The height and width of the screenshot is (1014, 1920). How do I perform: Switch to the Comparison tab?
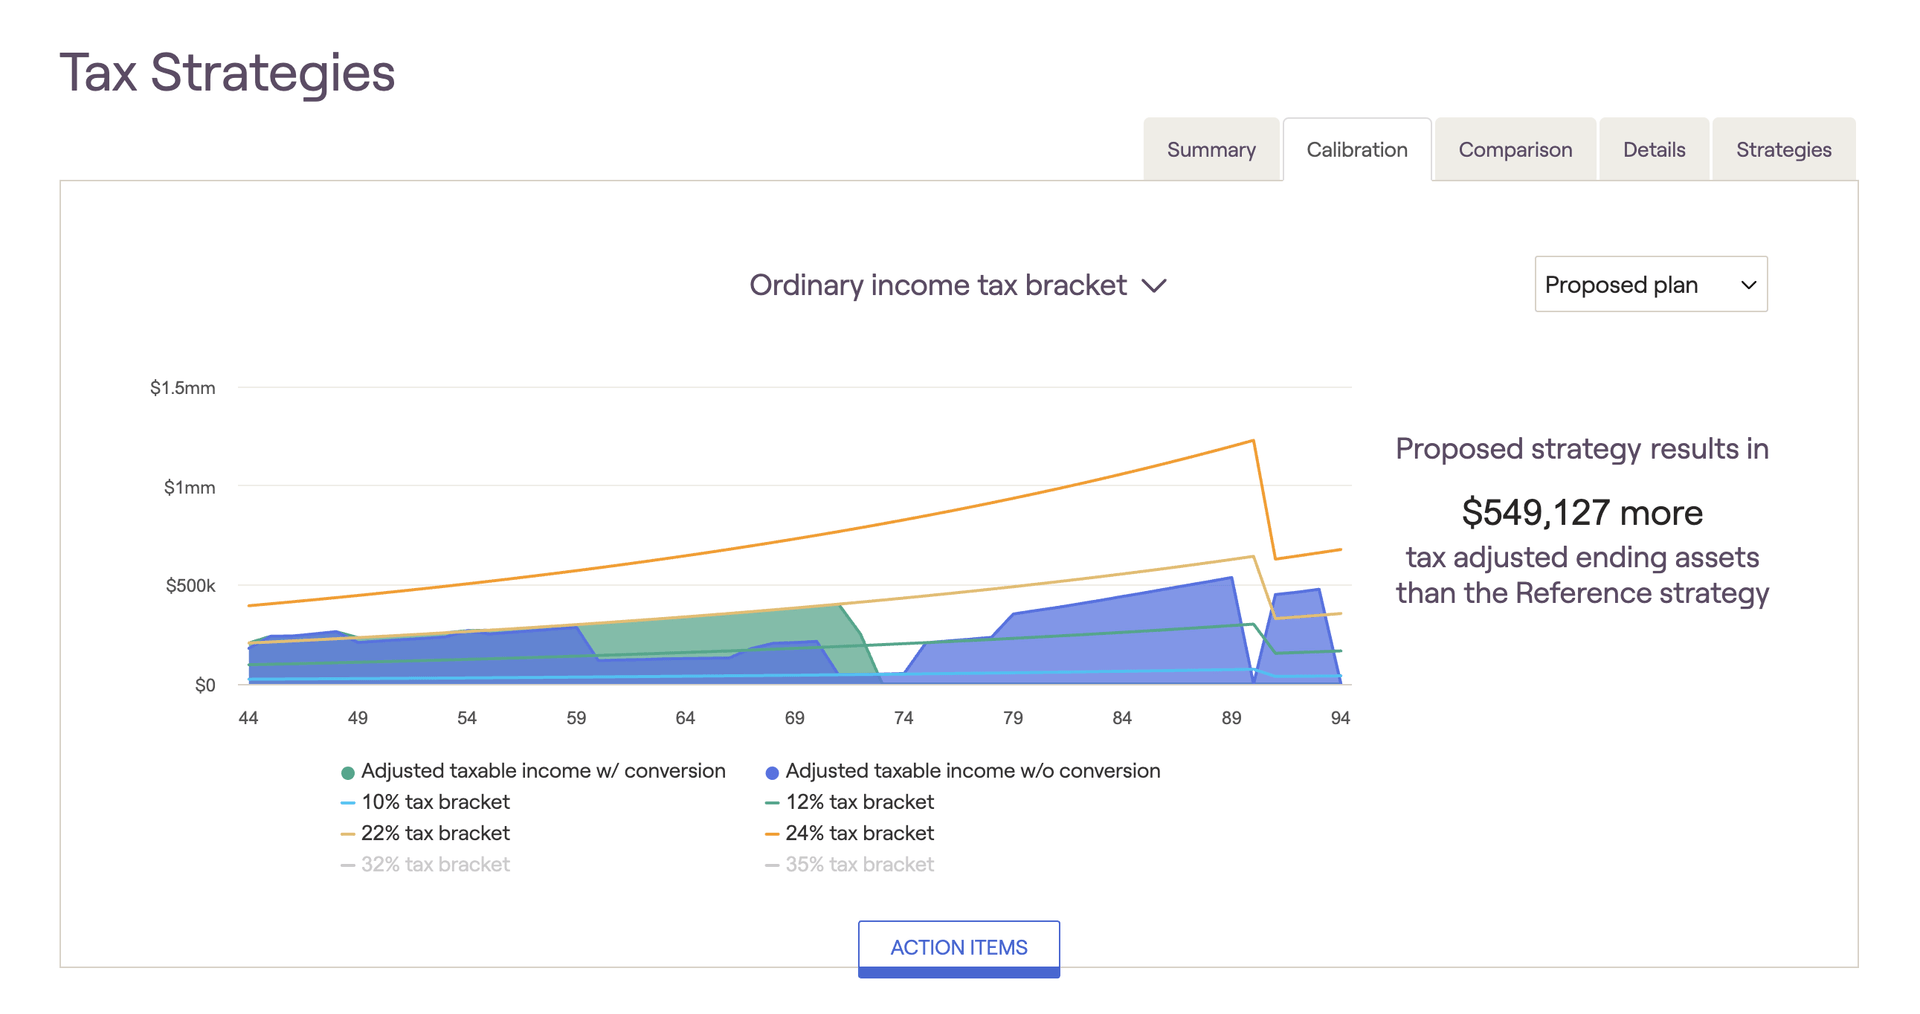point(1514,150)
